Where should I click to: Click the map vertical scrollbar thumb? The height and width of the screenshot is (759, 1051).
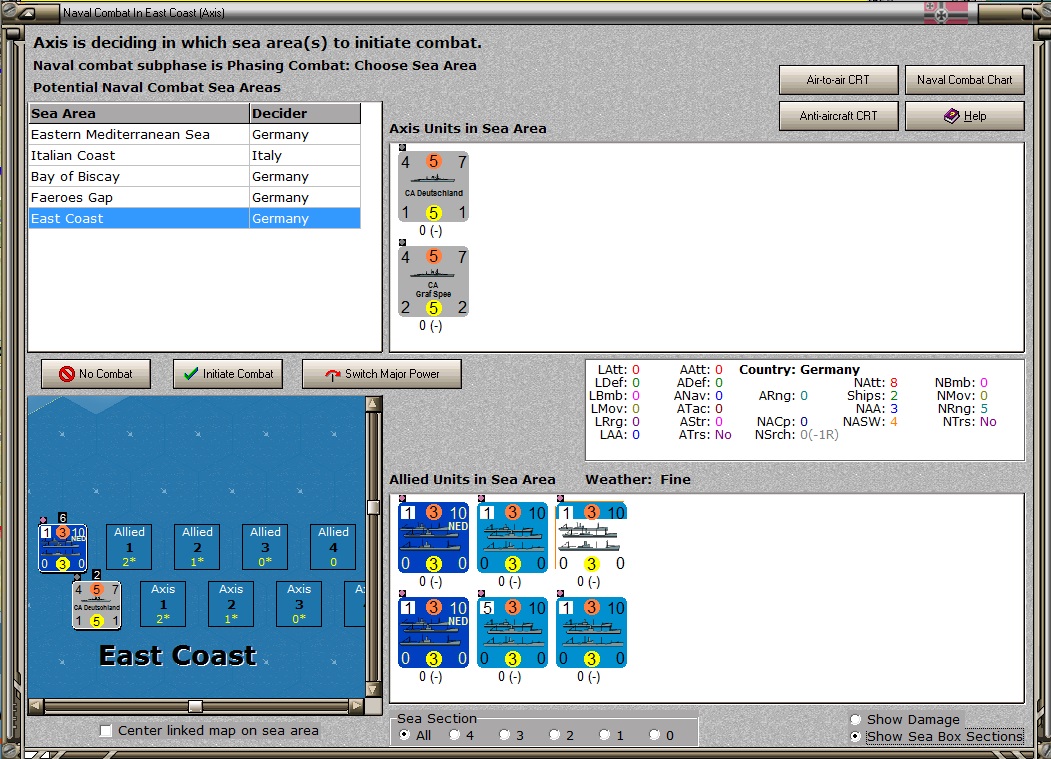(373, 507)
